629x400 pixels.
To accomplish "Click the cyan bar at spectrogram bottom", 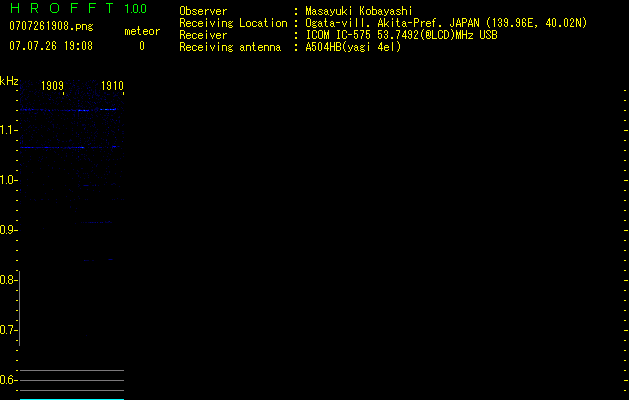I will pos(72,399).
